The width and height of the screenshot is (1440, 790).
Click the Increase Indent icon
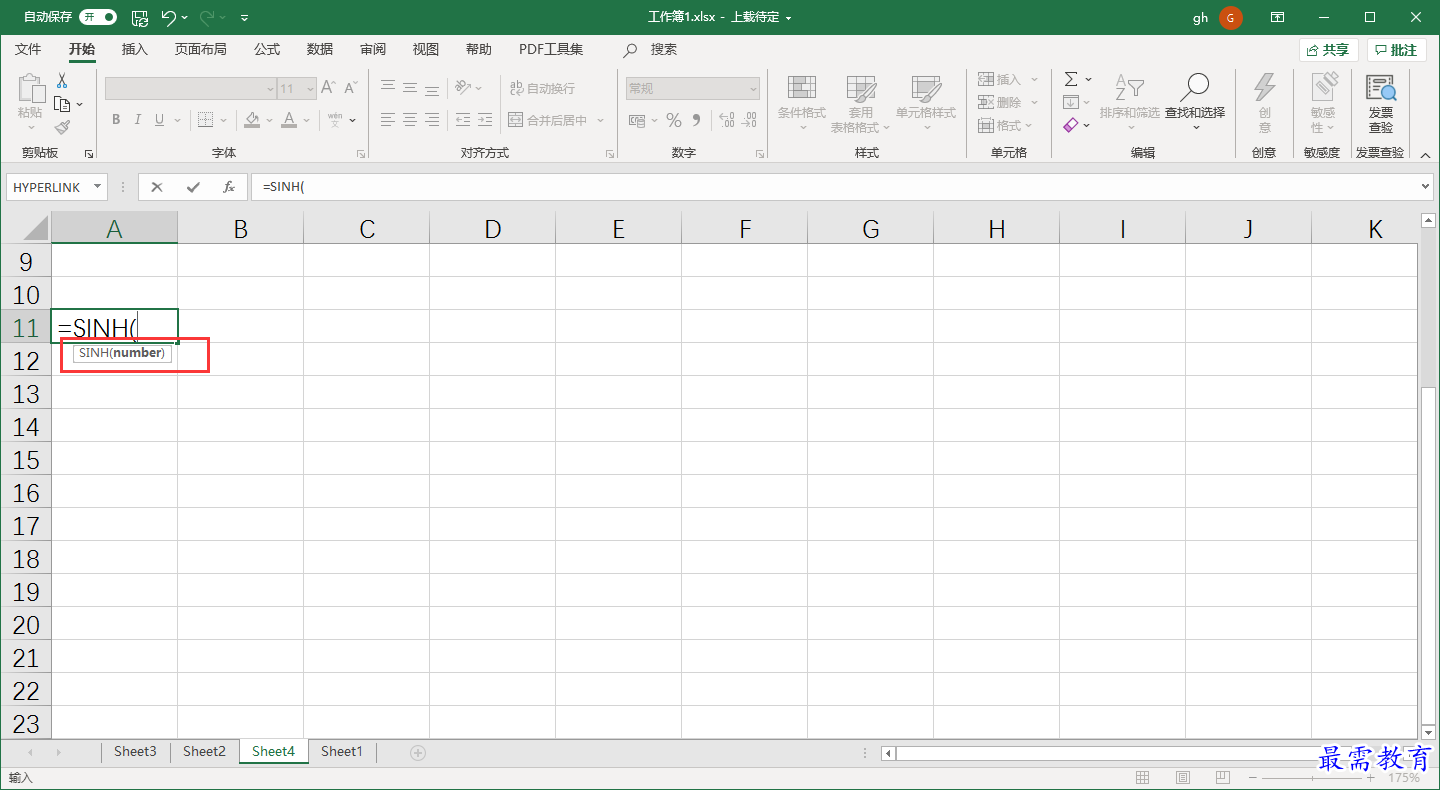point(484,120)
